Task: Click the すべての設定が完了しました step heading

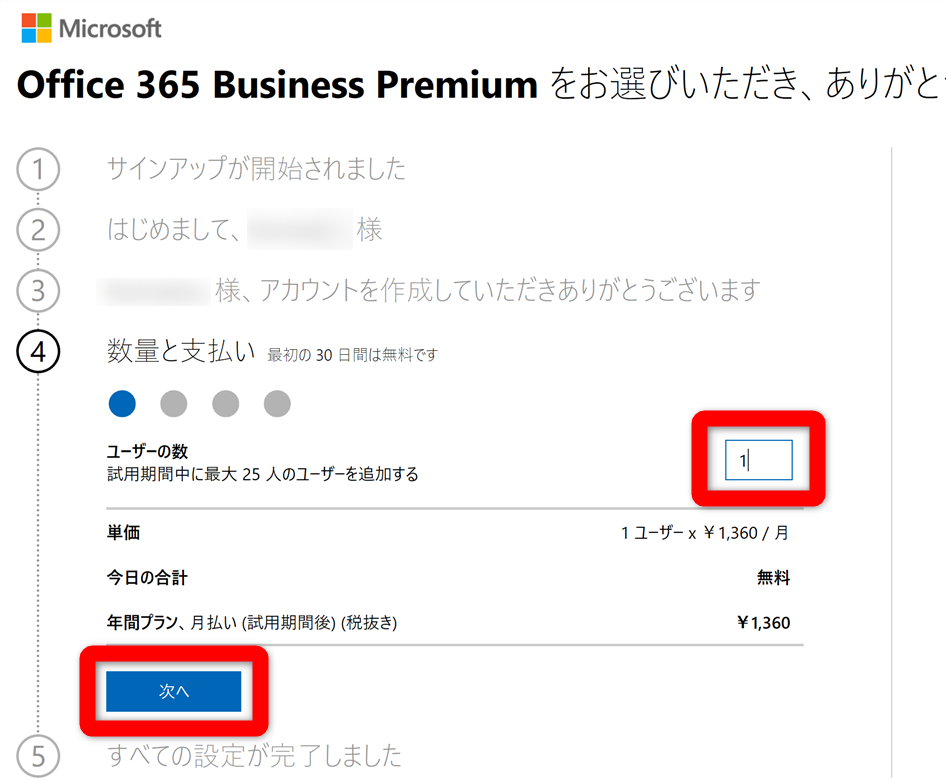Action: 254,754
